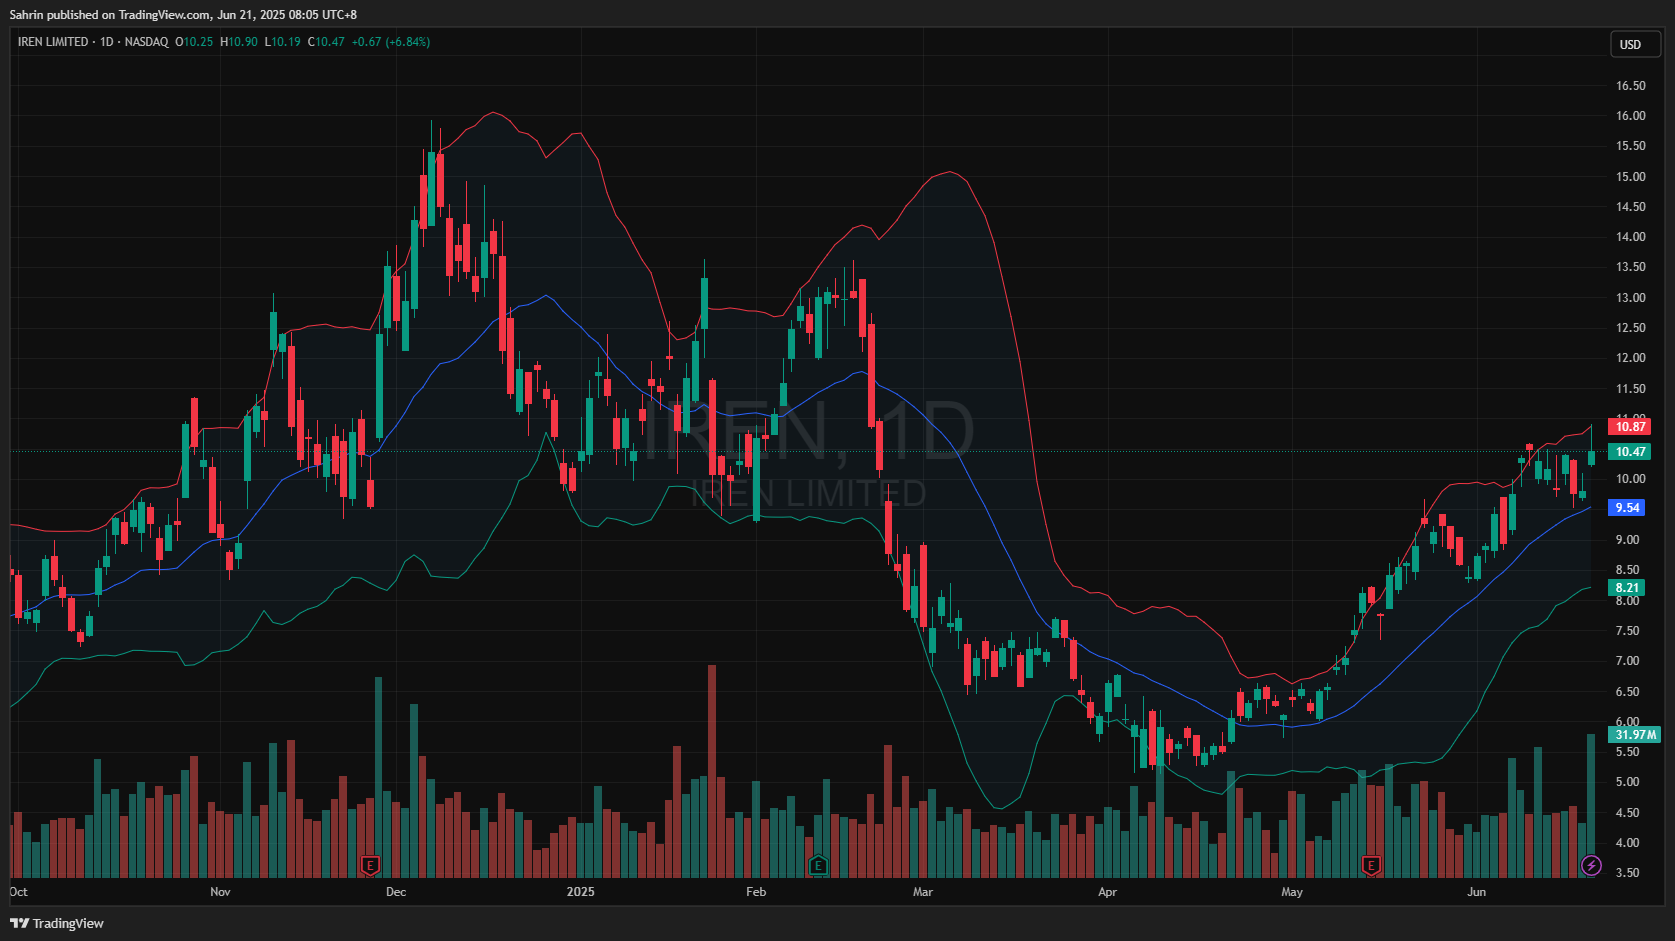Click the red 10.87 upper band label
Screen dimensions: 1675x941
point(1629,427)
